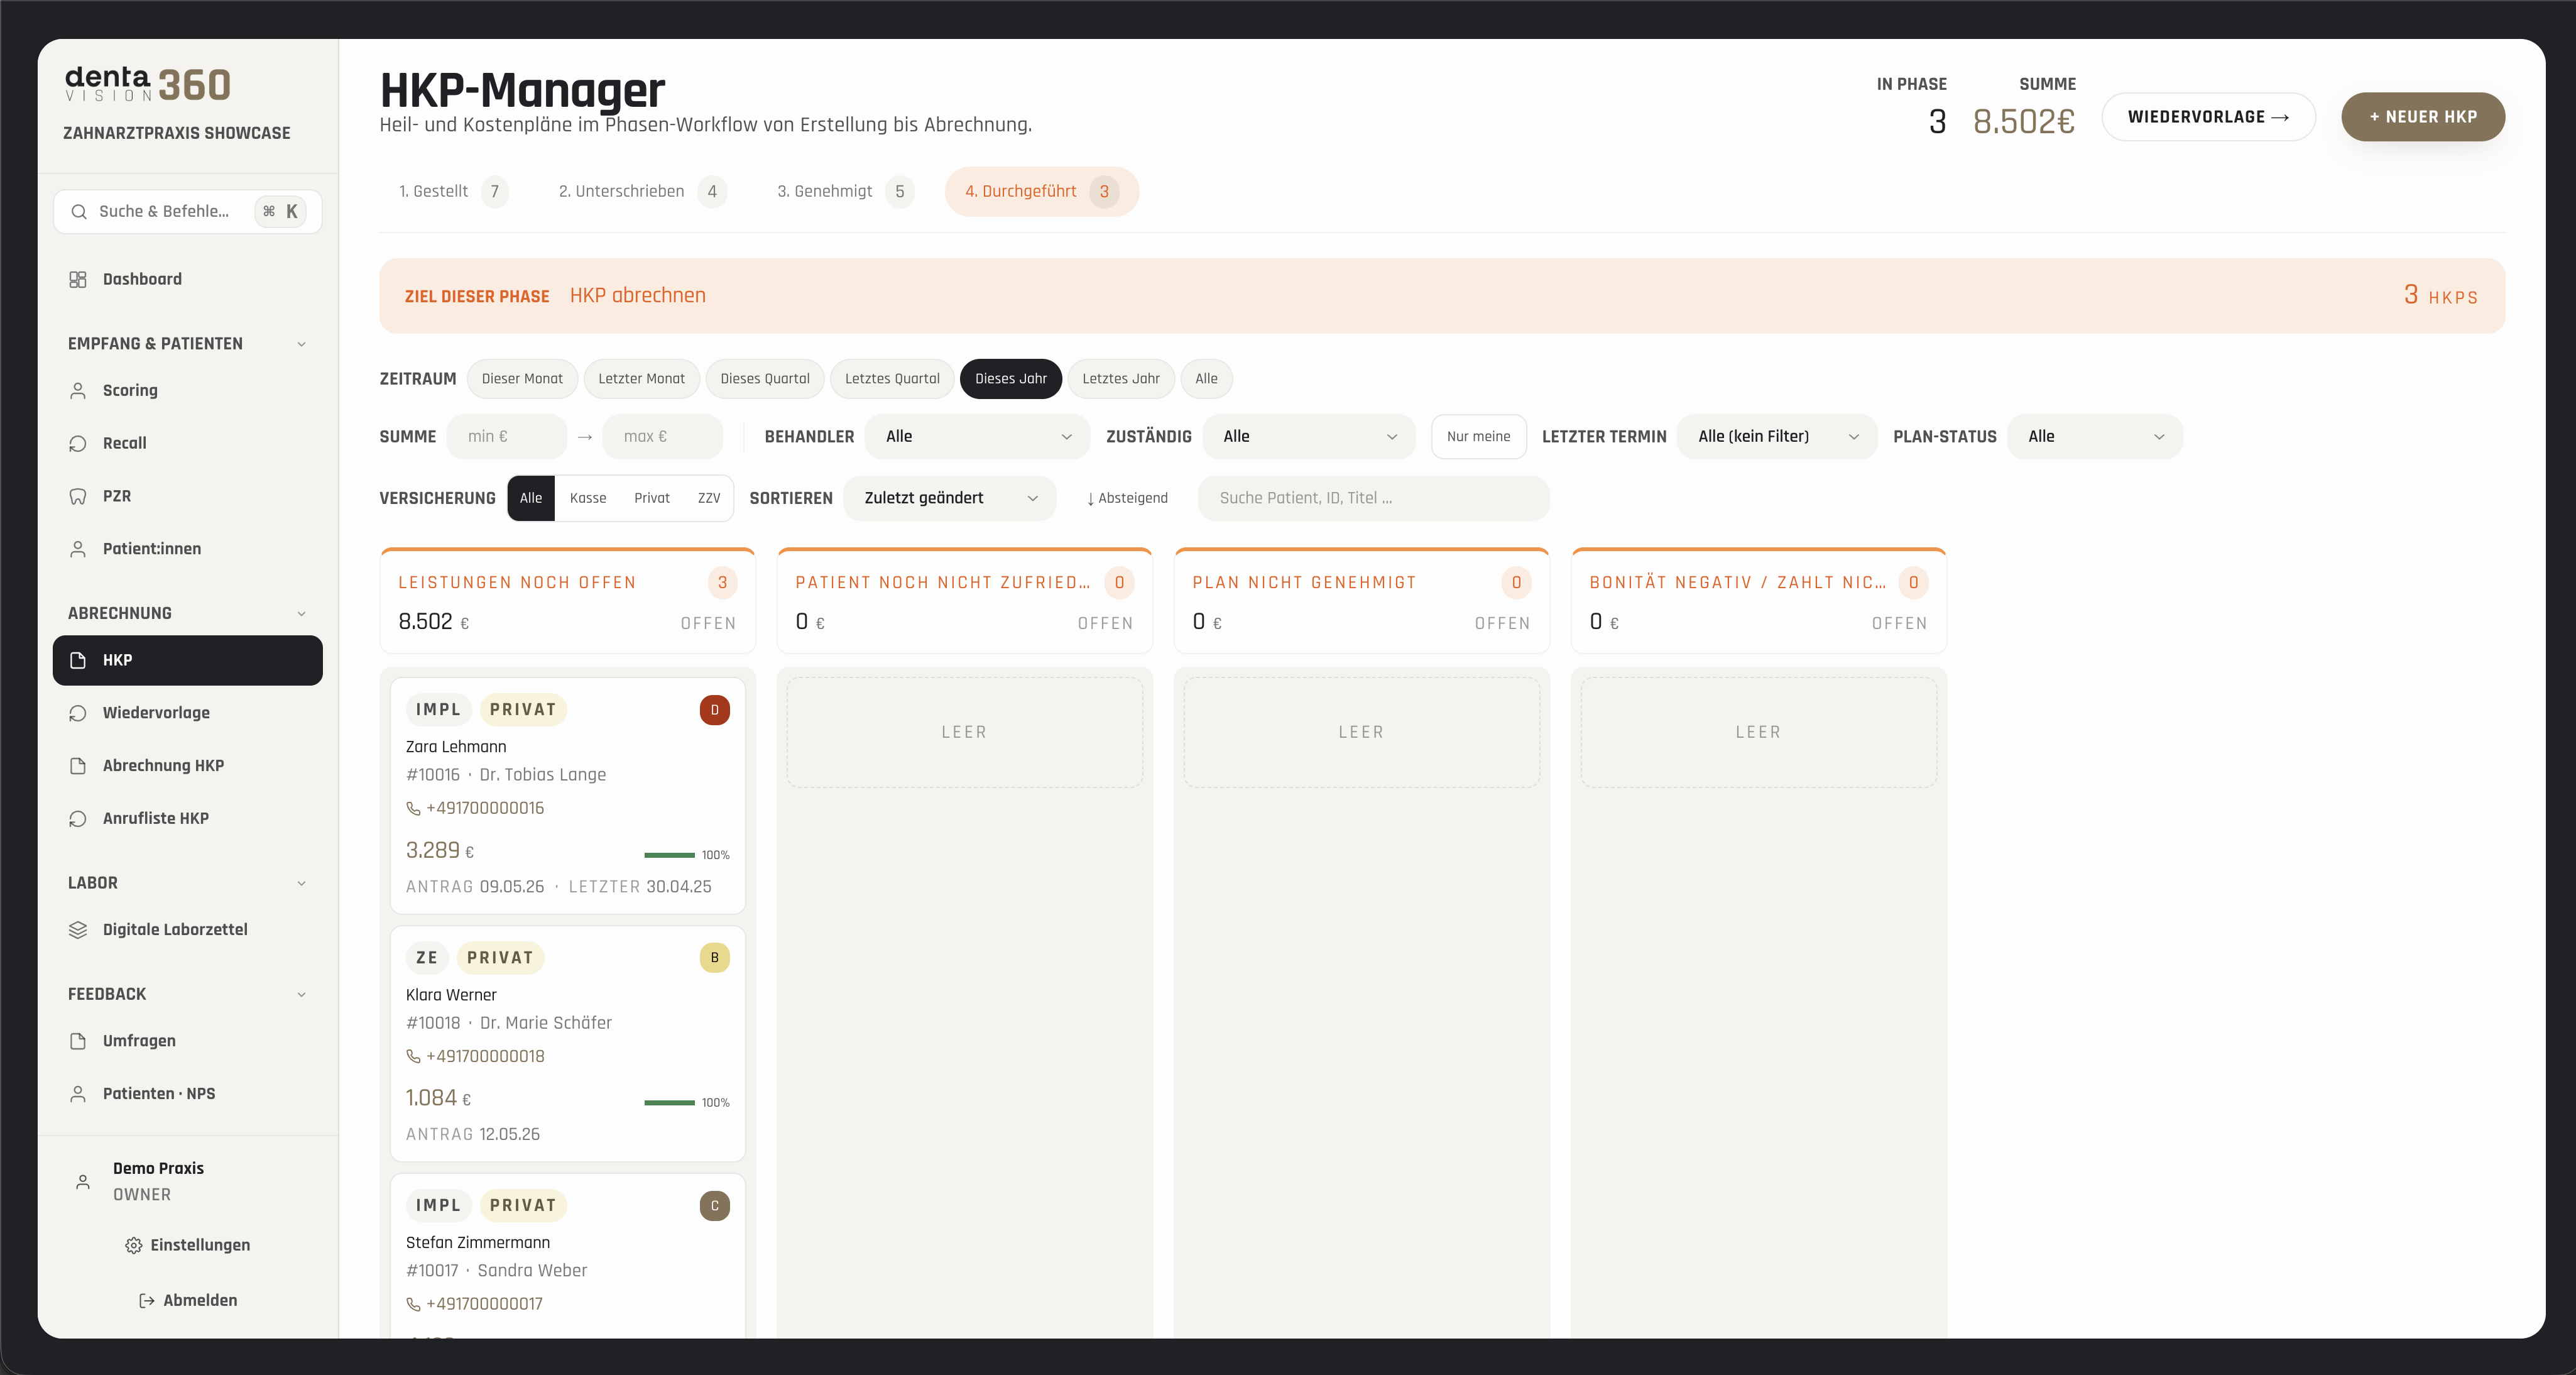Select the Letzter Monat period chip

click(641, 379)
